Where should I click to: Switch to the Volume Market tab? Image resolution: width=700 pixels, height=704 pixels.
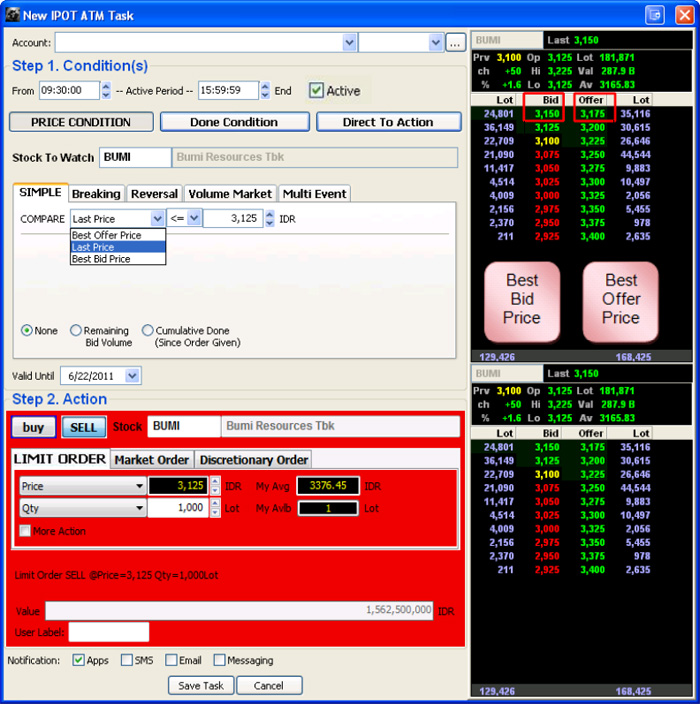[x=230, y=194]
